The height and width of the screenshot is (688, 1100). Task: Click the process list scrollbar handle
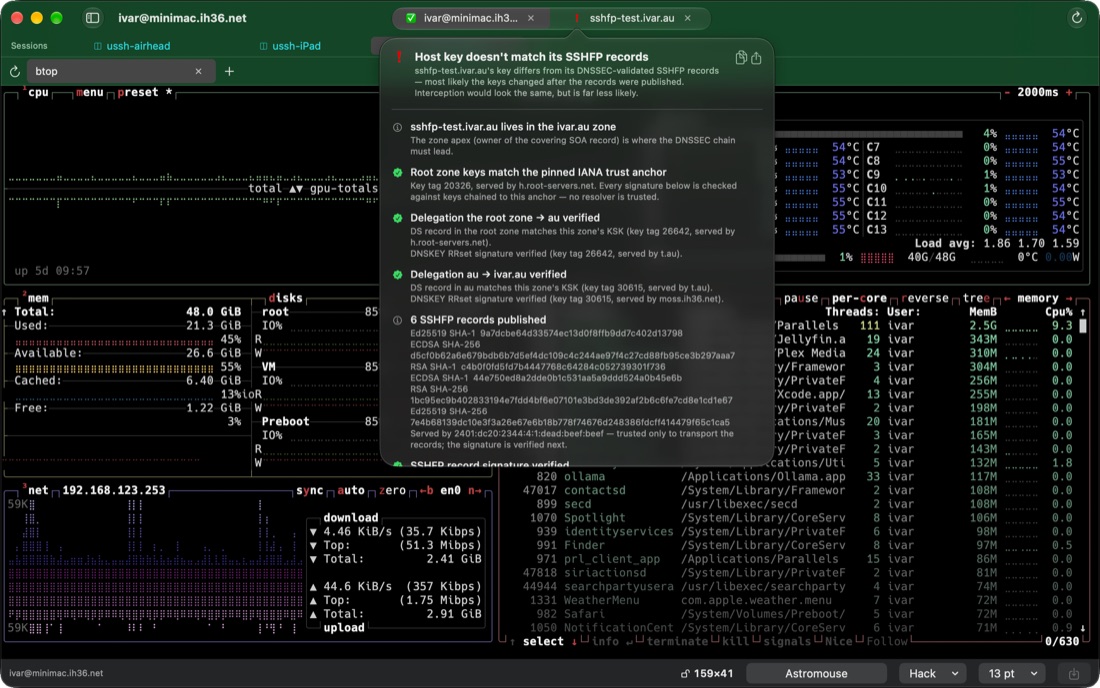(1082, 326)
